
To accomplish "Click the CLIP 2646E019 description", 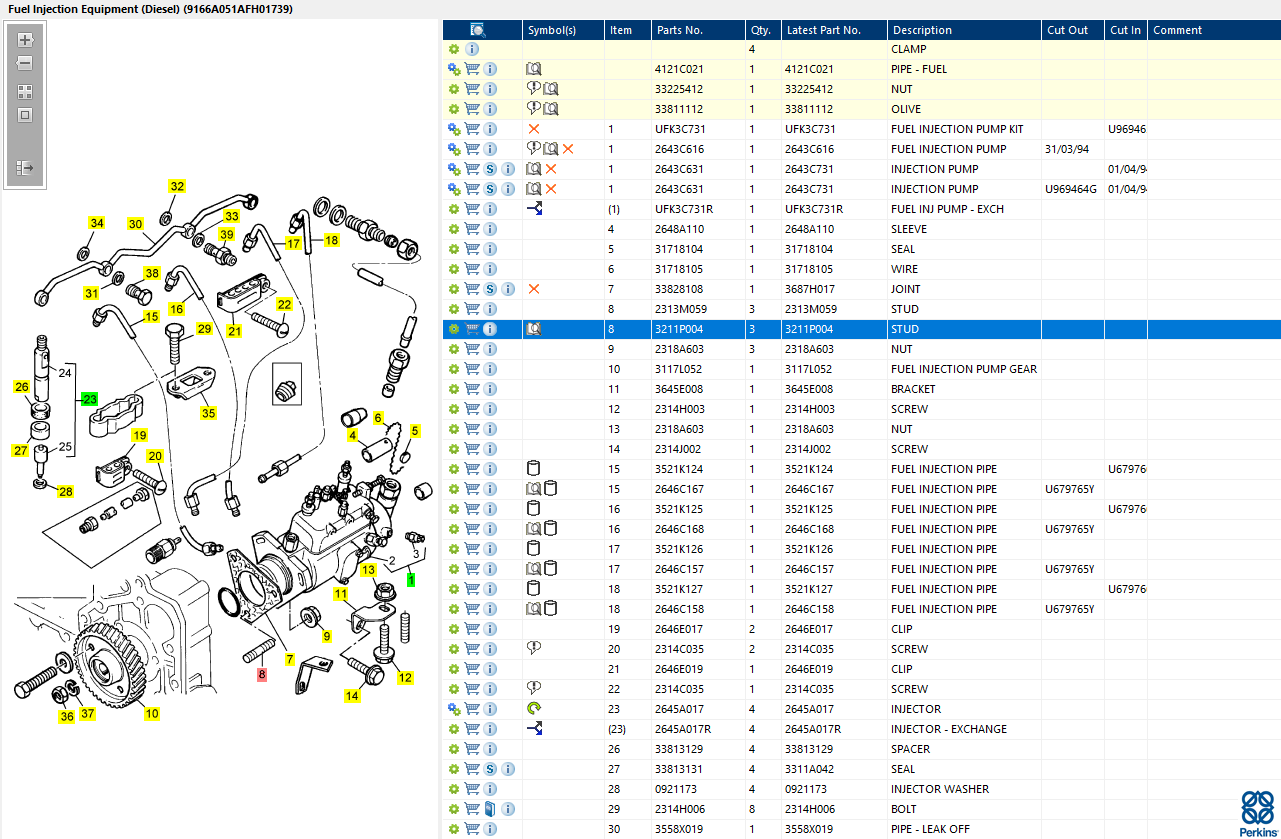I will 902,669.
